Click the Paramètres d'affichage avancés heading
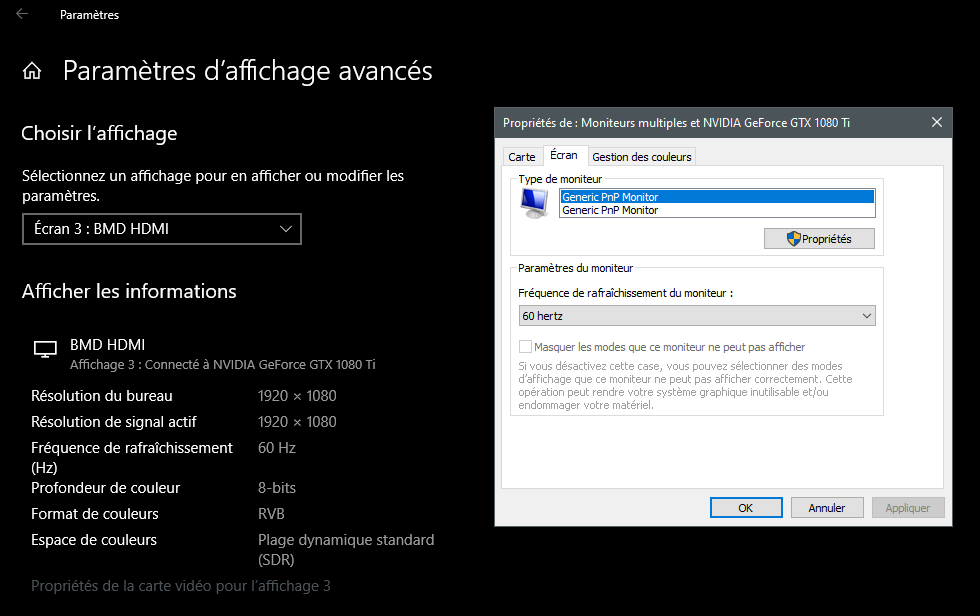Screen dimensions: 980x616 click(x=248, y=71)
